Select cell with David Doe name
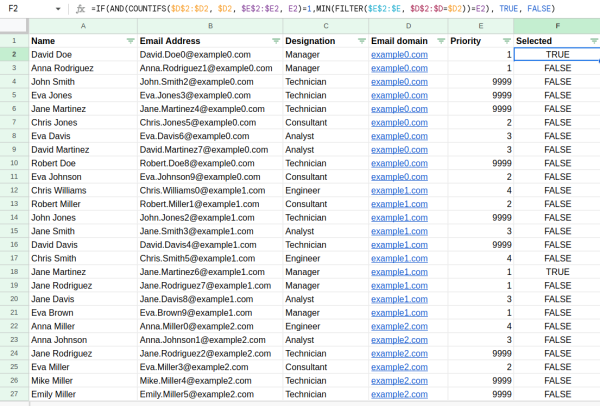 (83, 54)
